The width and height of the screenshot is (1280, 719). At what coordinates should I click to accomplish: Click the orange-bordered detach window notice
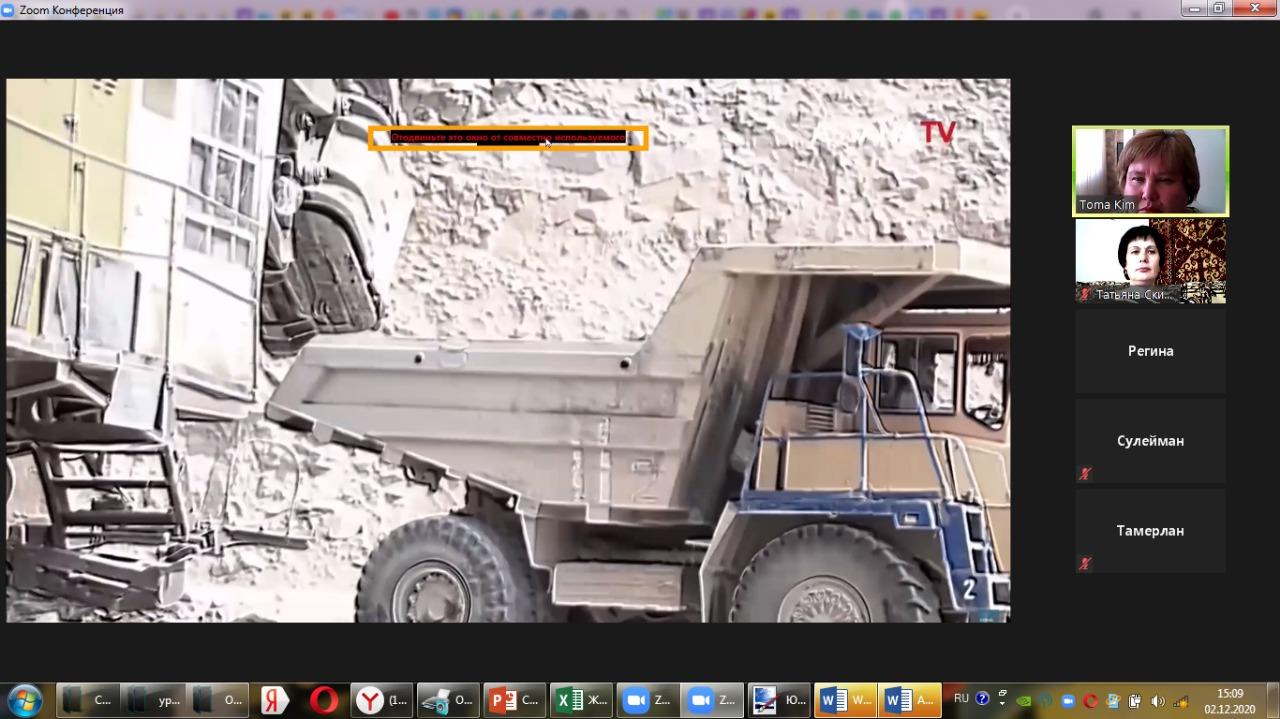click(x=508, y=138)
